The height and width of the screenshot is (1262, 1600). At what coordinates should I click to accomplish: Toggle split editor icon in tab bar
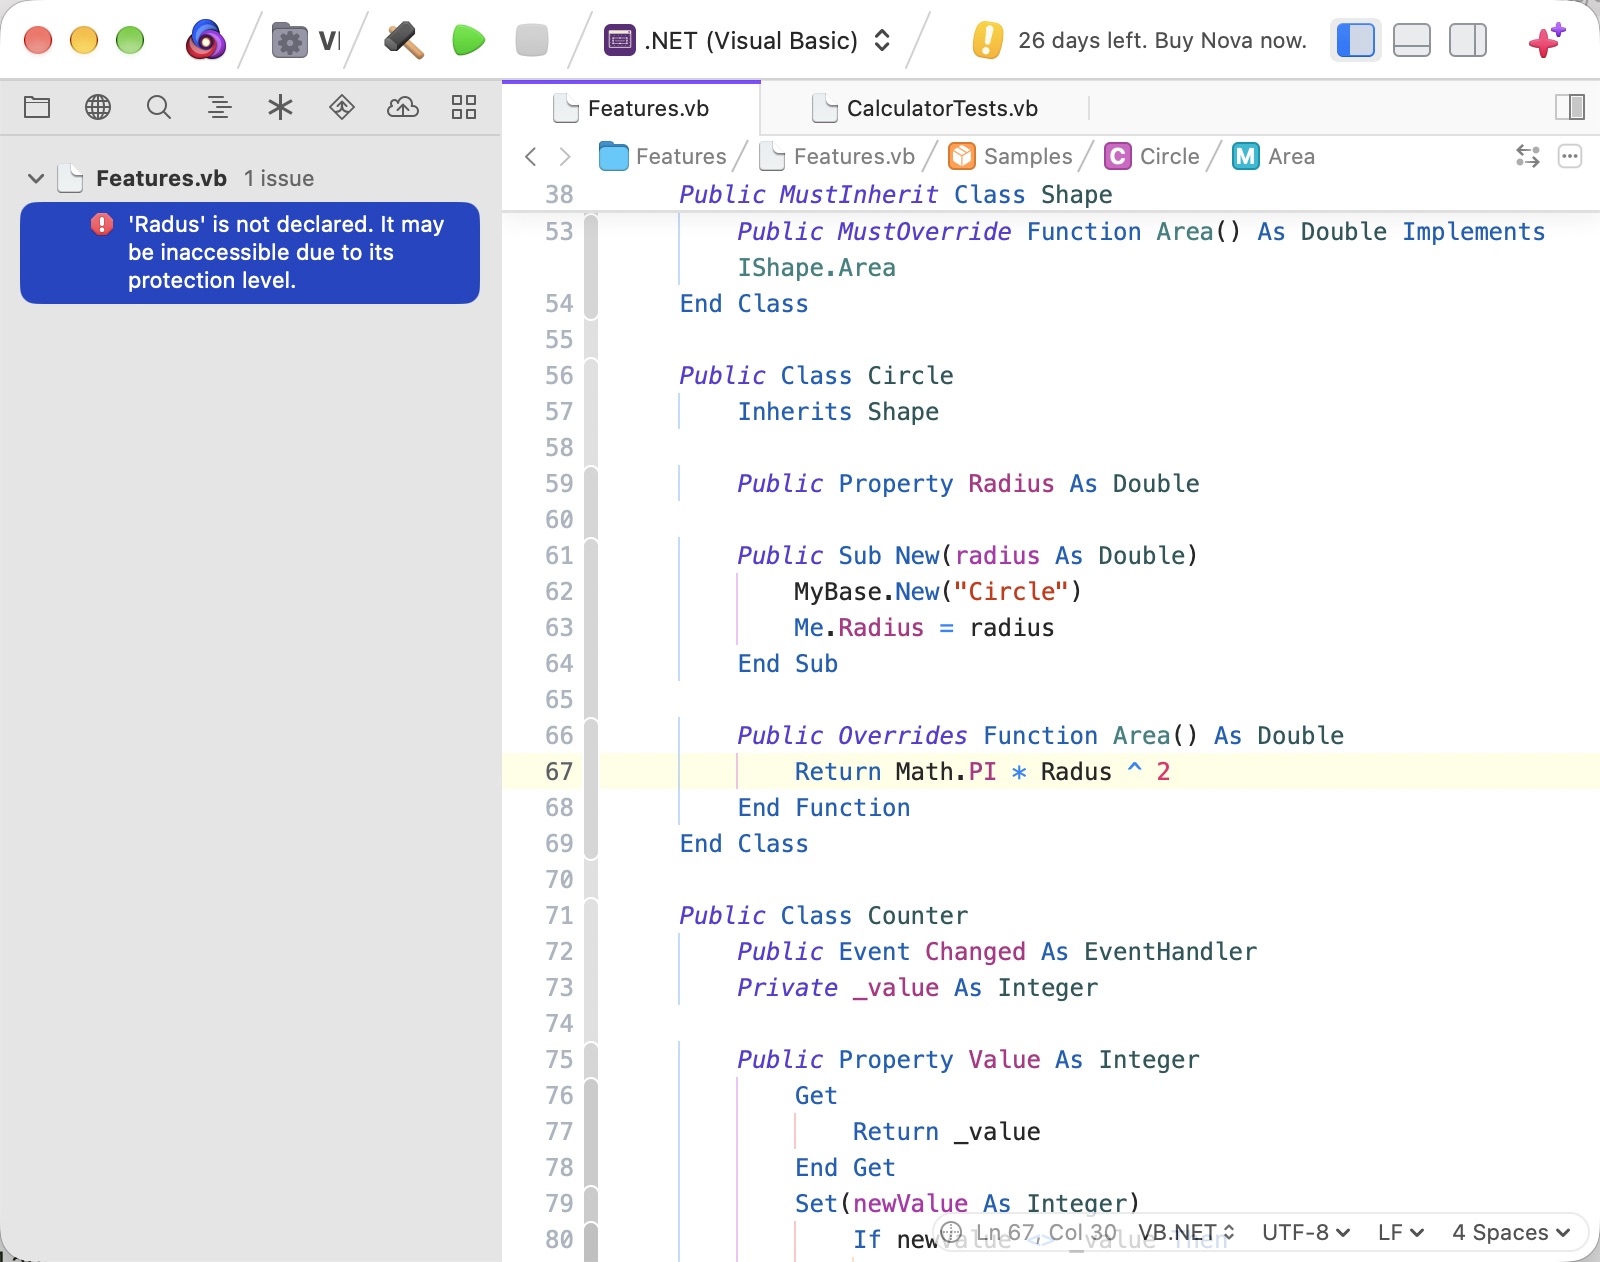point(1570,107)
